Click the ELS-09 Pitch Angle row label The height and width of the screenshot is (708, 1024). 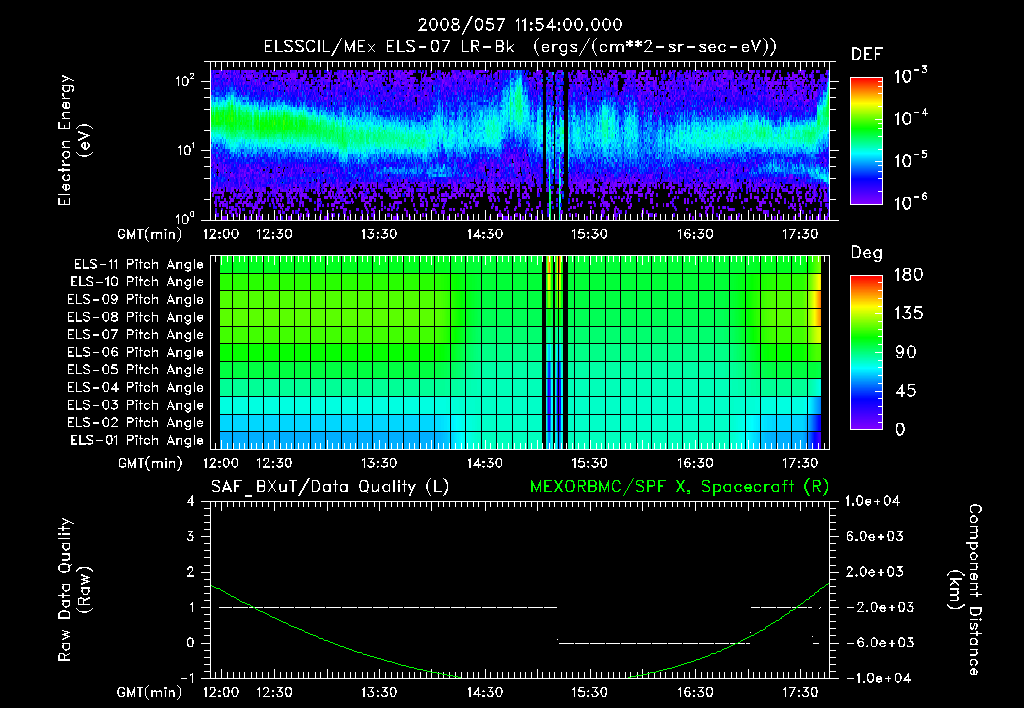click(136, 300)
